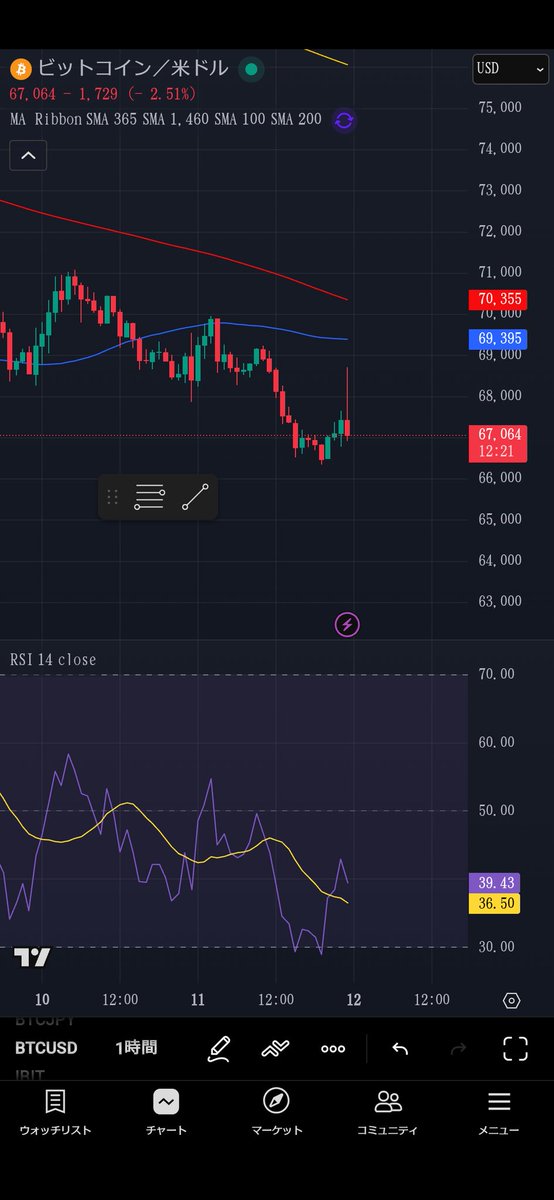Screen dimensions: 554x1200
Task: Click the purple RSI 39.43 value label
Action: (496, 883)
